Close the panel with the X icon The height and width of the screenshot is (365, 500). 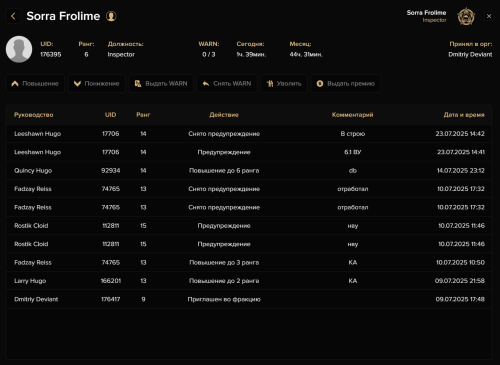(489, 16)
